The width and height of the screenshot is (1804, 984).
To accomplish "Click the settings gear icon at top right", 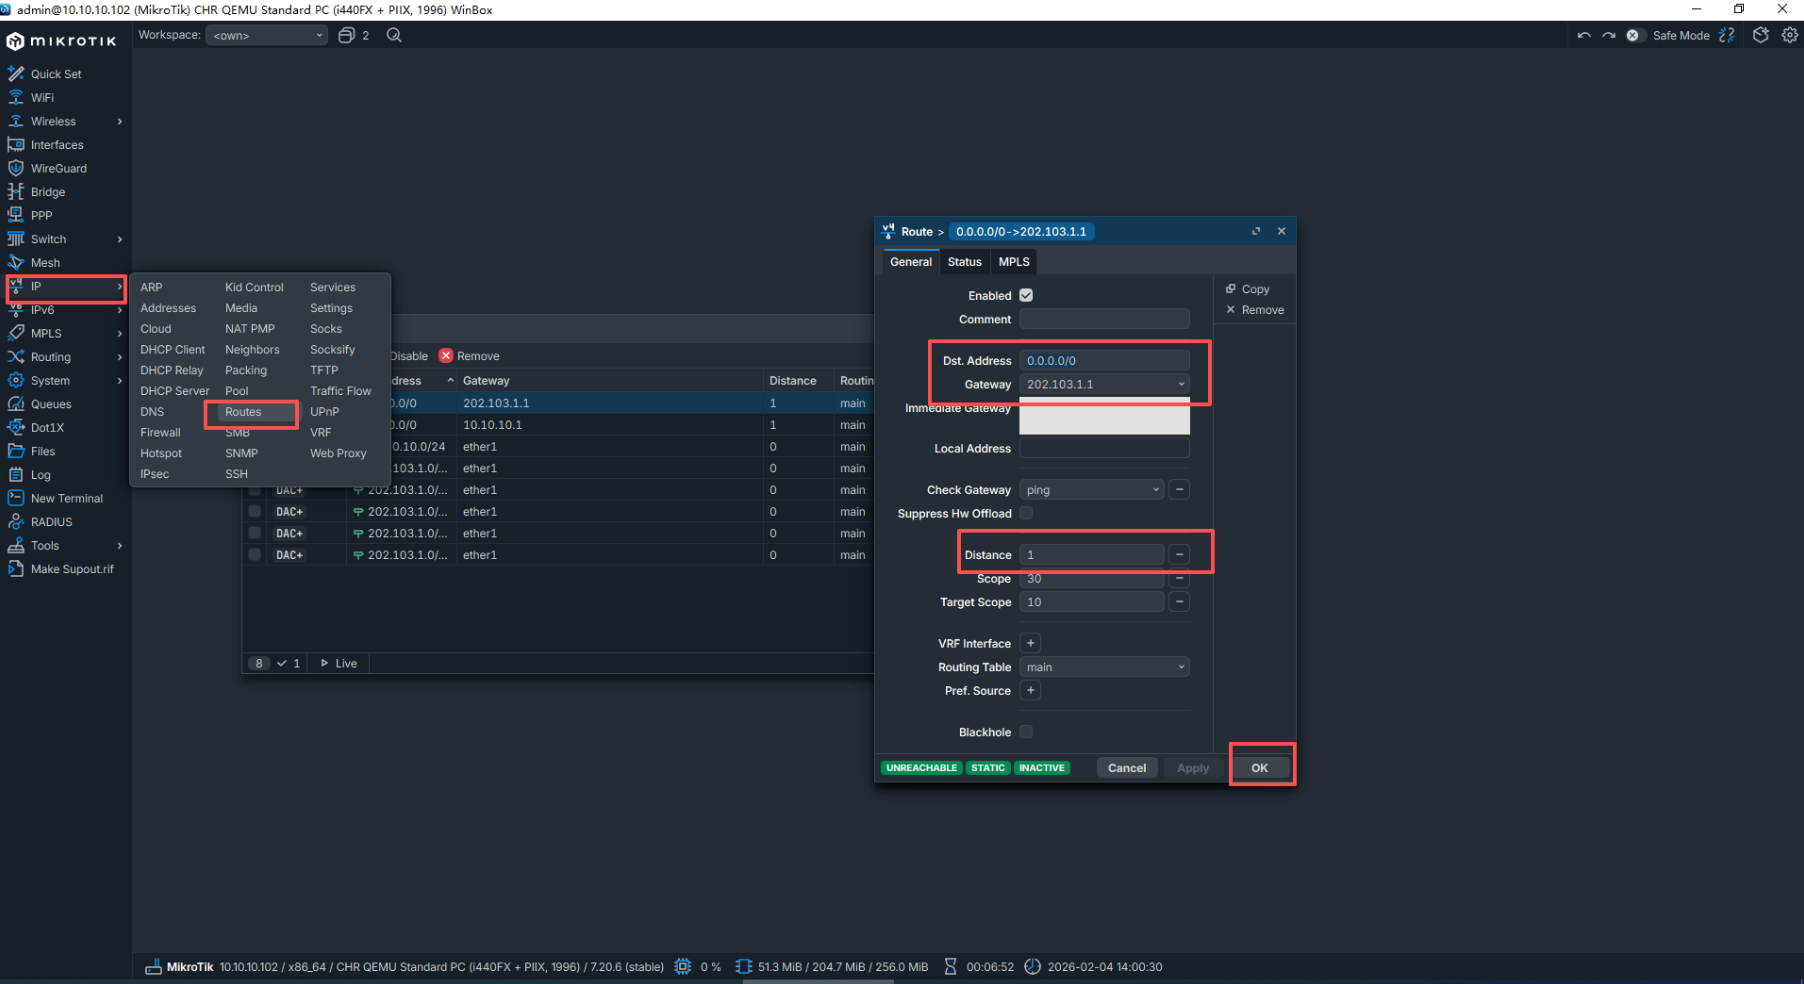I will 1789,35.
